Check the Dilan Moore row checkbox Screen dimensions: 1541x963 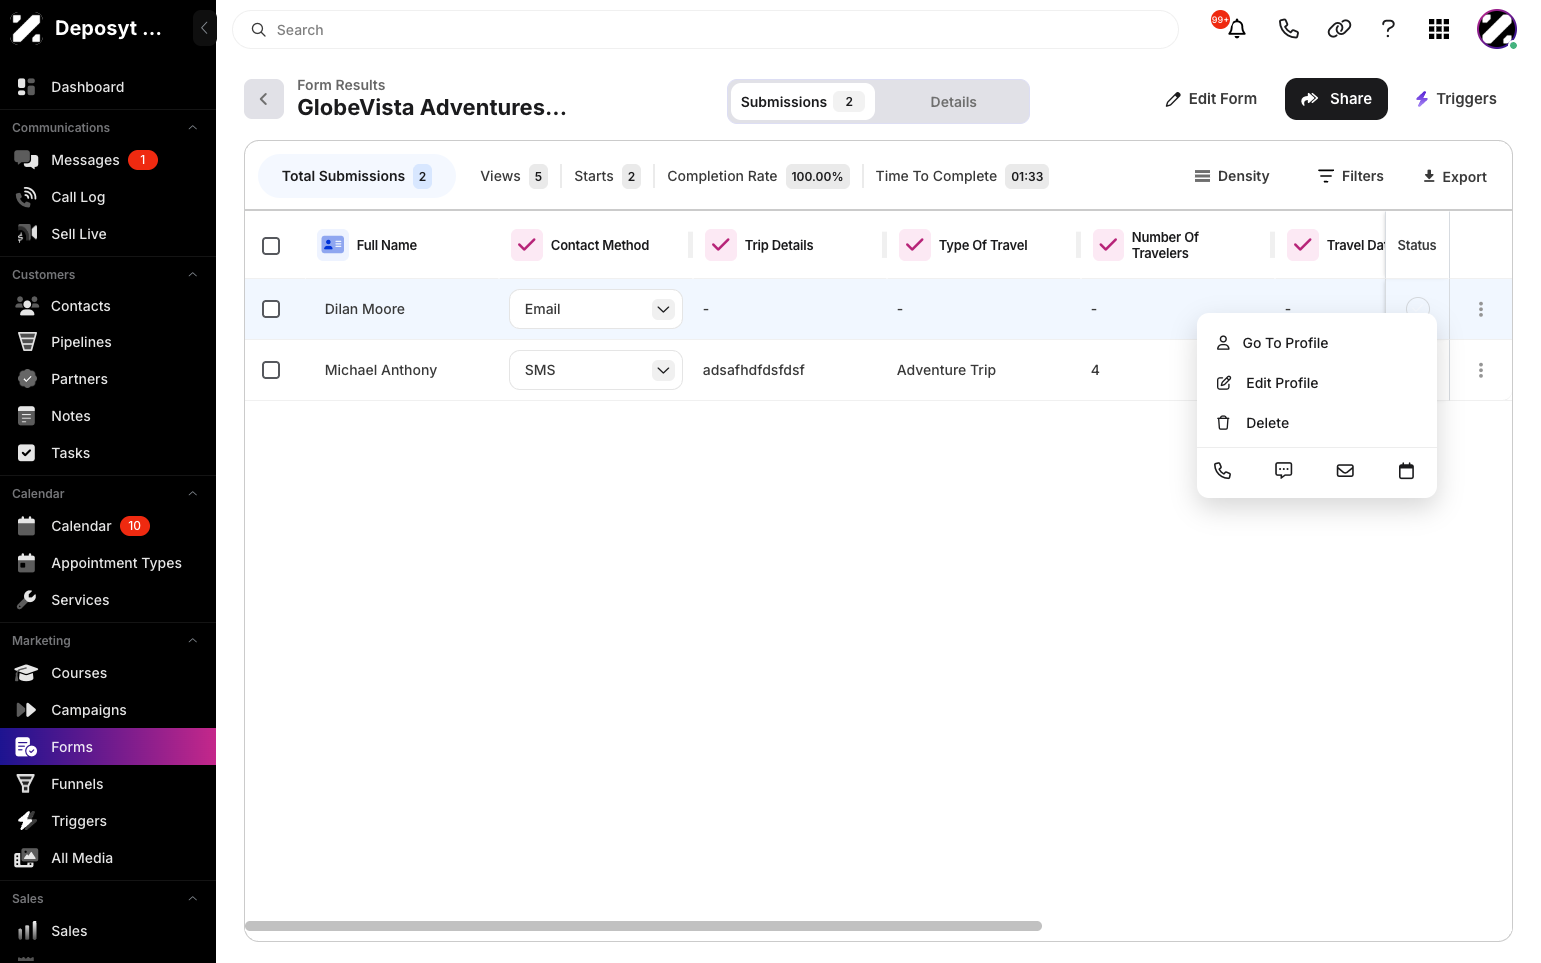(x=271, y=309)
